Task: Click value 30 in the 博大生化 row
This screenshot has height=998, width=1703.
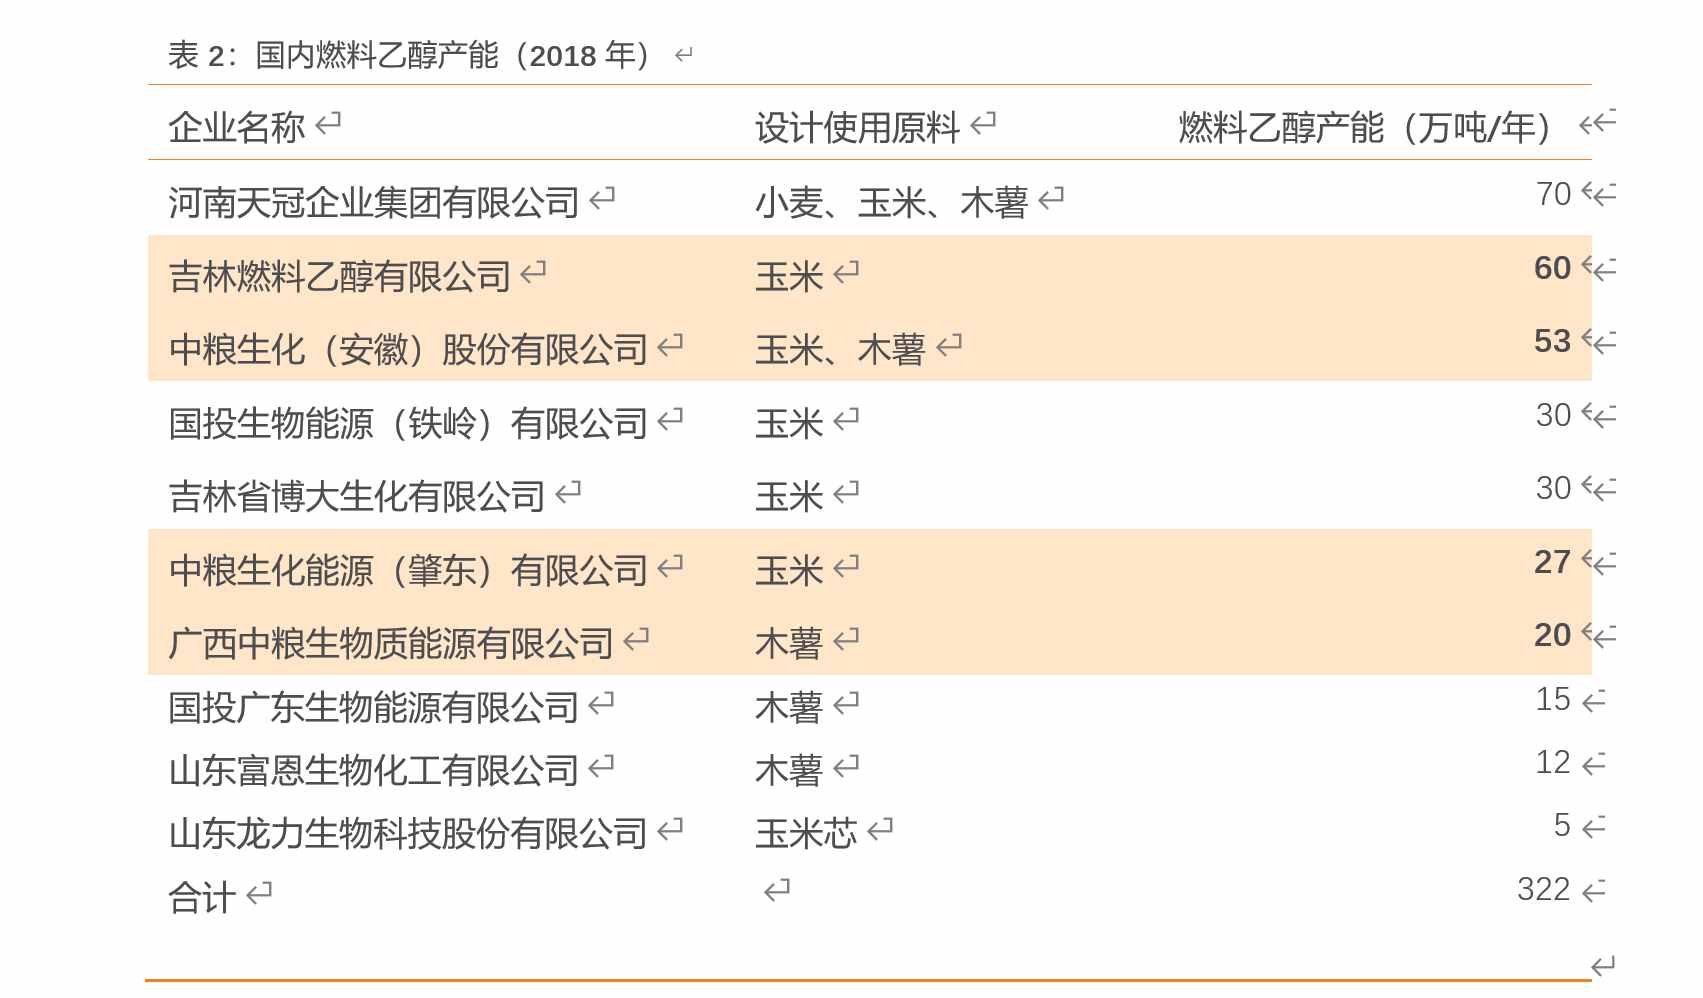Action: coord(1553,488)
